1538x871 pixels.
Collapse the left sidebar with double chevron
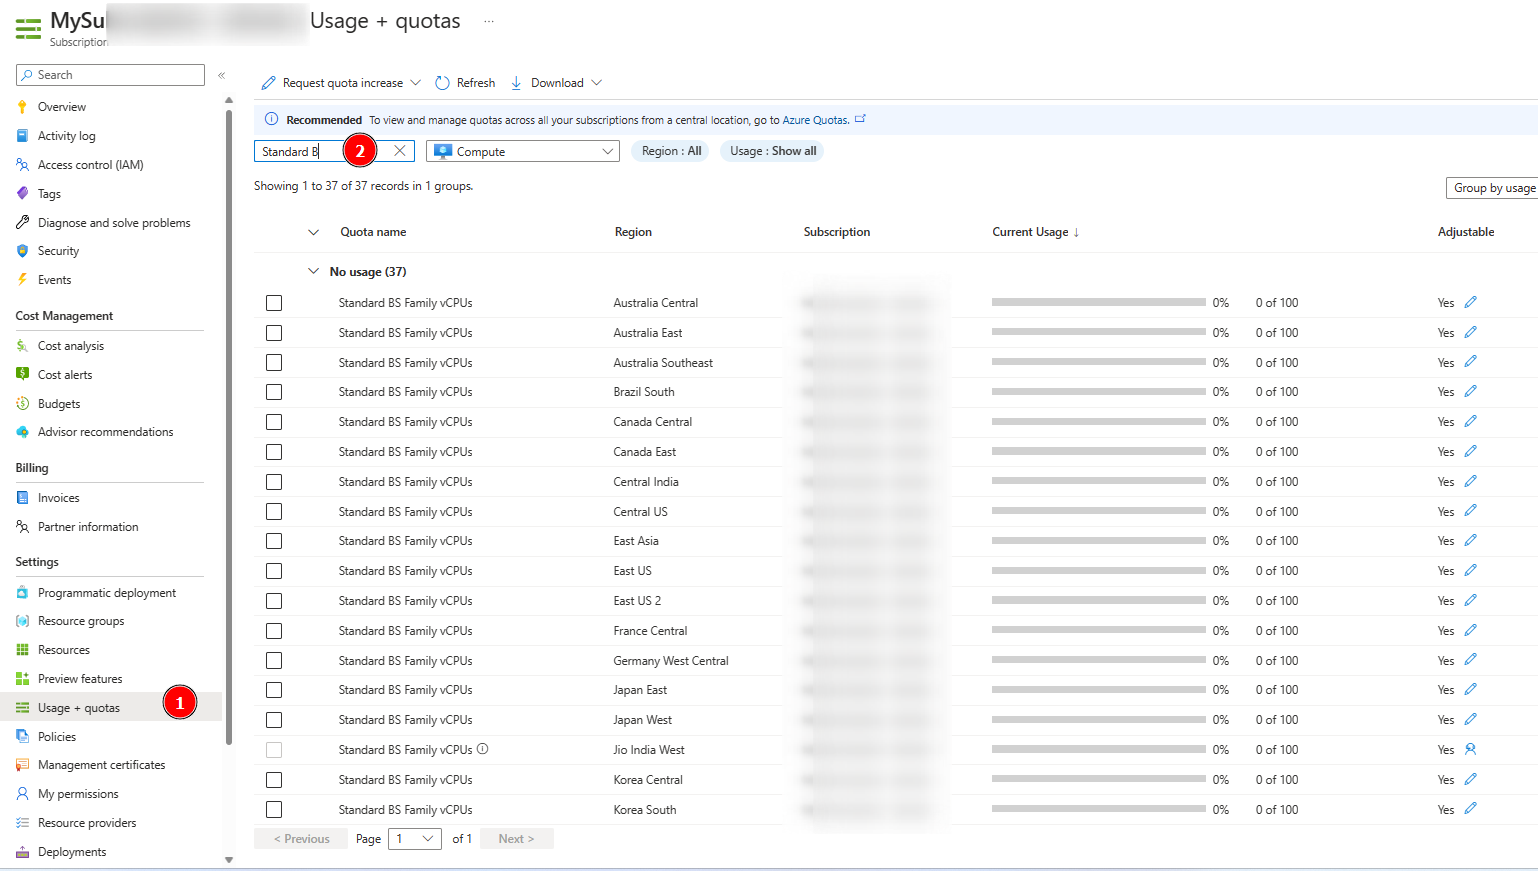(222, 75)
